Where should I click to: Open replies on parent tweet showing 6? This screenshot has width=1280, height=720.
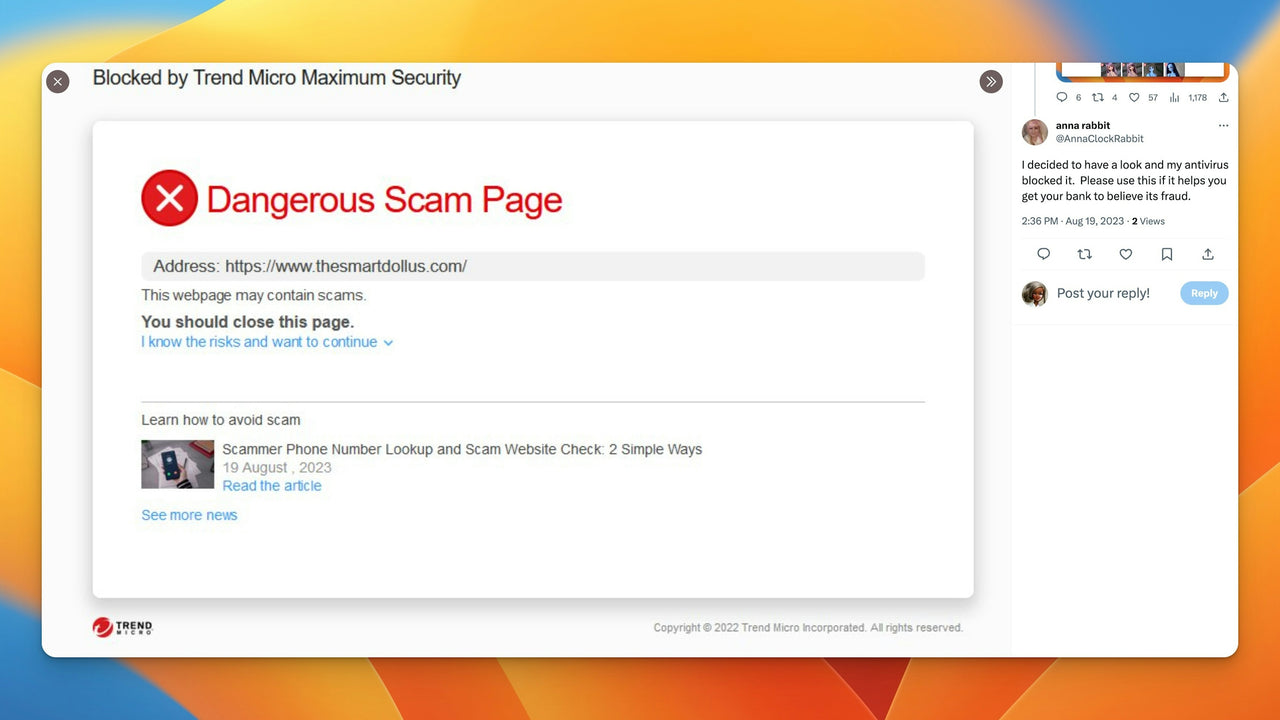click(1068, 98)
